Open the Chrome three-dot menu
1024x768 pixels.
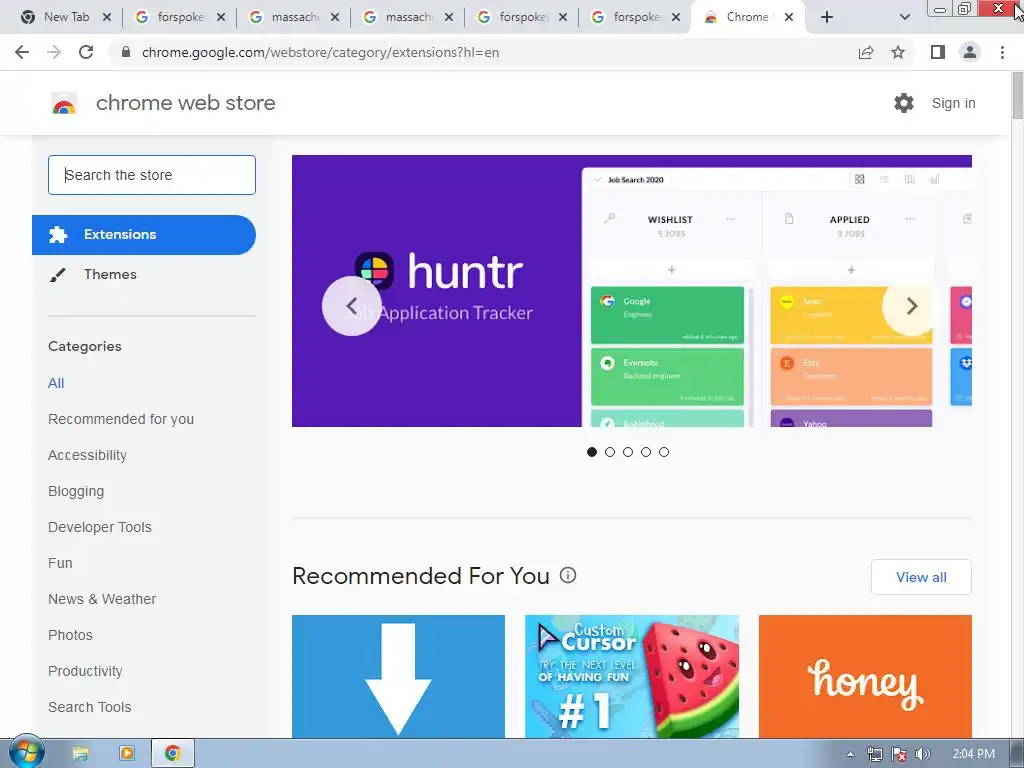pyautogui.click(x=1002, y=52)
